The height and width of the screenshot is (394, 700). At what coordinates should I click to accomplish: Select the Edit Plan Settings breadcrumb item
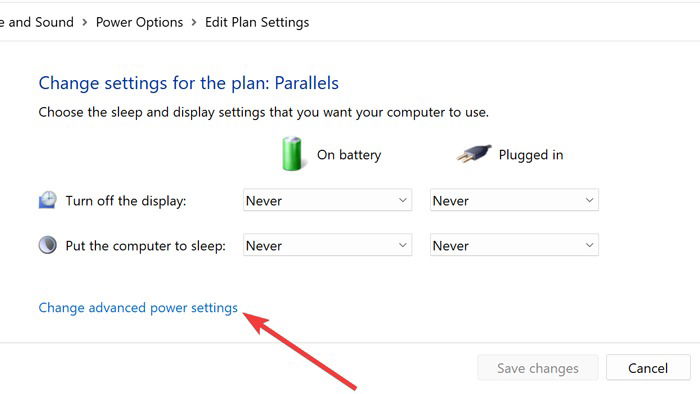[x=257, y=22]
